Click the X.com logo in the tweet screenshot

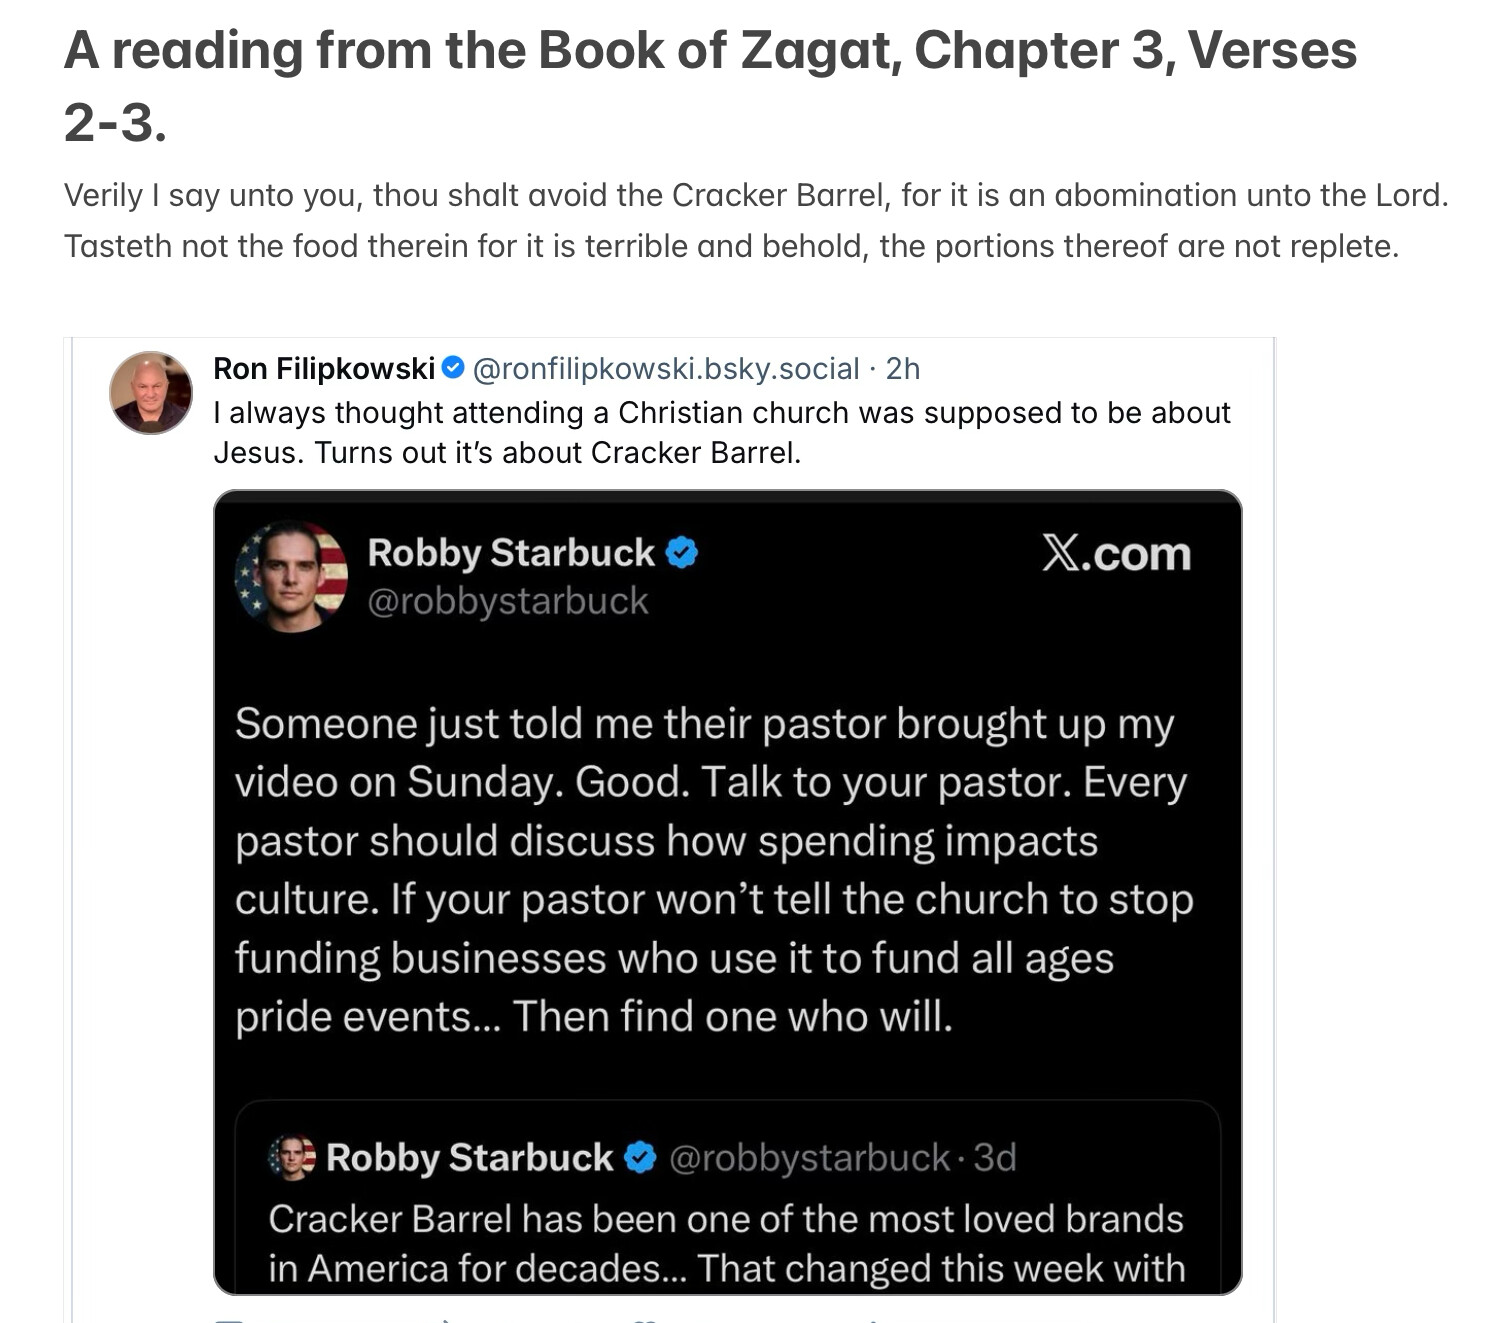tap(1116, 553)
